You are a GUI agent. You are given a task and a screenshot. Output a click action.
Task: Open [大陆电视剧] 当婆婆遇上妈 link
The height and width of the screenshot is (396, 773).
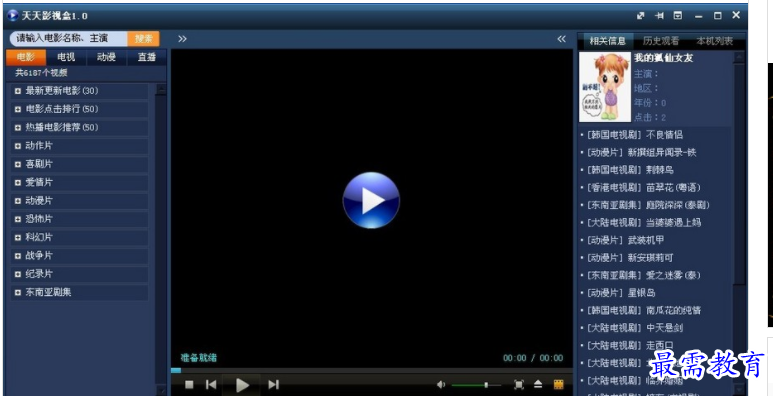coord(644,222)
